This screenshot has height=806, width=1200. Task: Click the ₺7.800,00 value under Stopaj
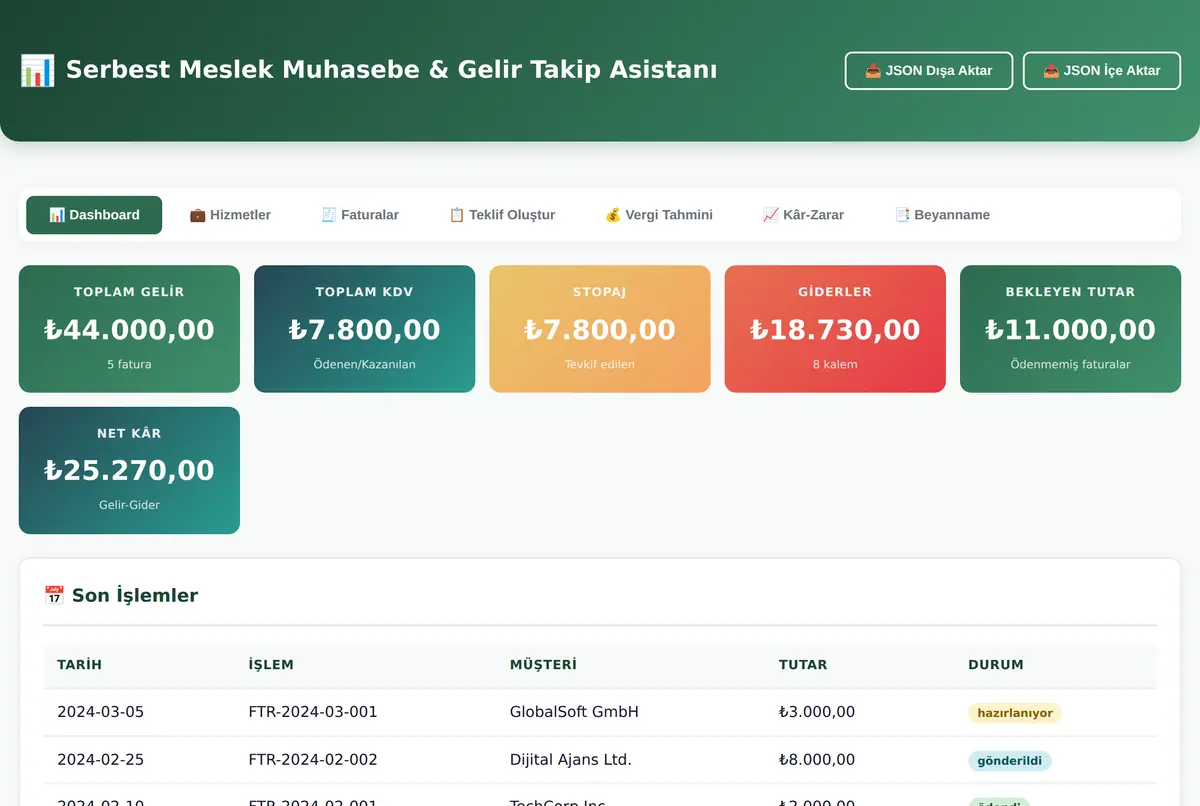pyautogui.click(x=600, y=329)
